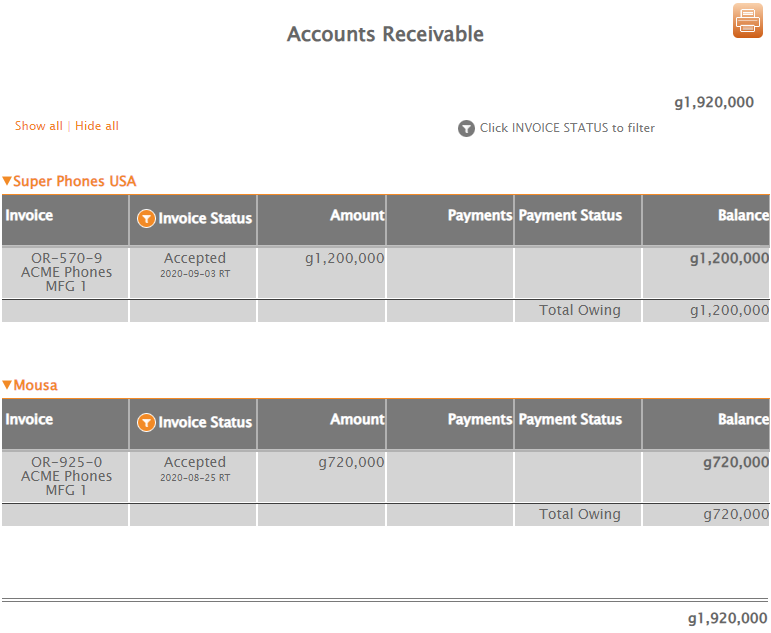Click filter icon in Super Phones USA Invoice Status header
This screenshot has width=771, height=633.
pos(146,218)
